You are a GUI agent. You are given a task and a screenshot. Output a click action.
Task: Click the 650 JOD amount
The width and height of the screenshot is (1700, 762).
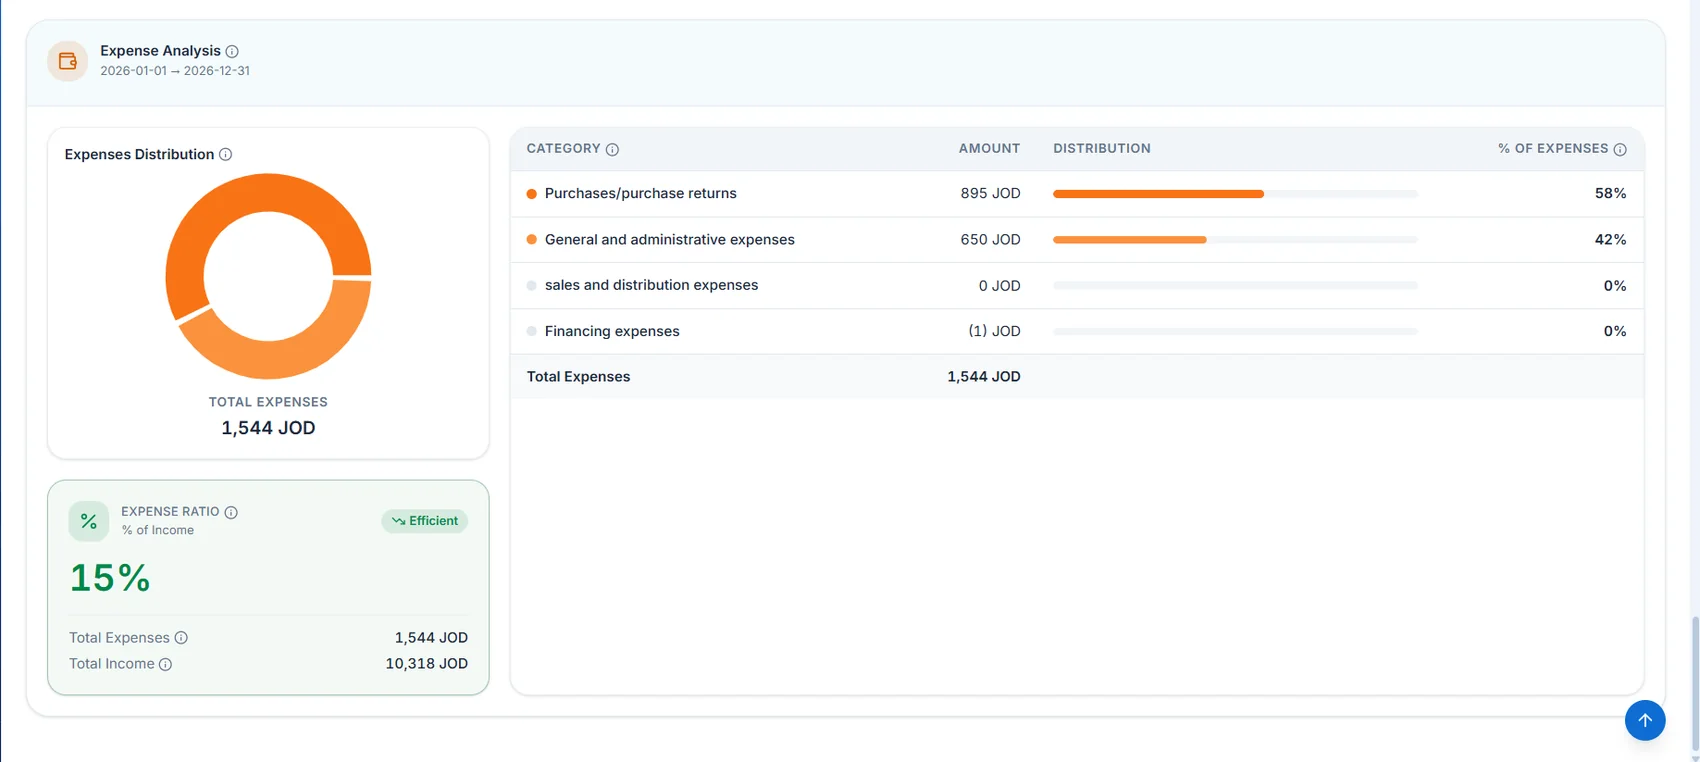pyautogui.click(x=990, y=240)
